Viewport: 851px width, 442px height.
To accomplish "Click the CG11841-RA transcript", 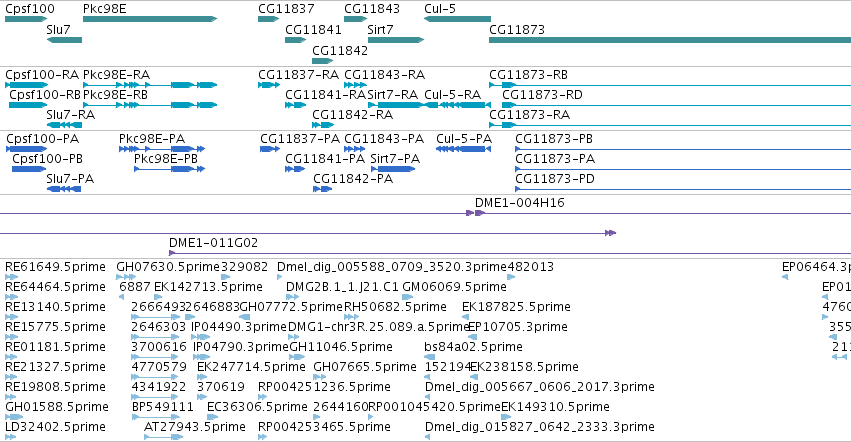I will (296, 105).
